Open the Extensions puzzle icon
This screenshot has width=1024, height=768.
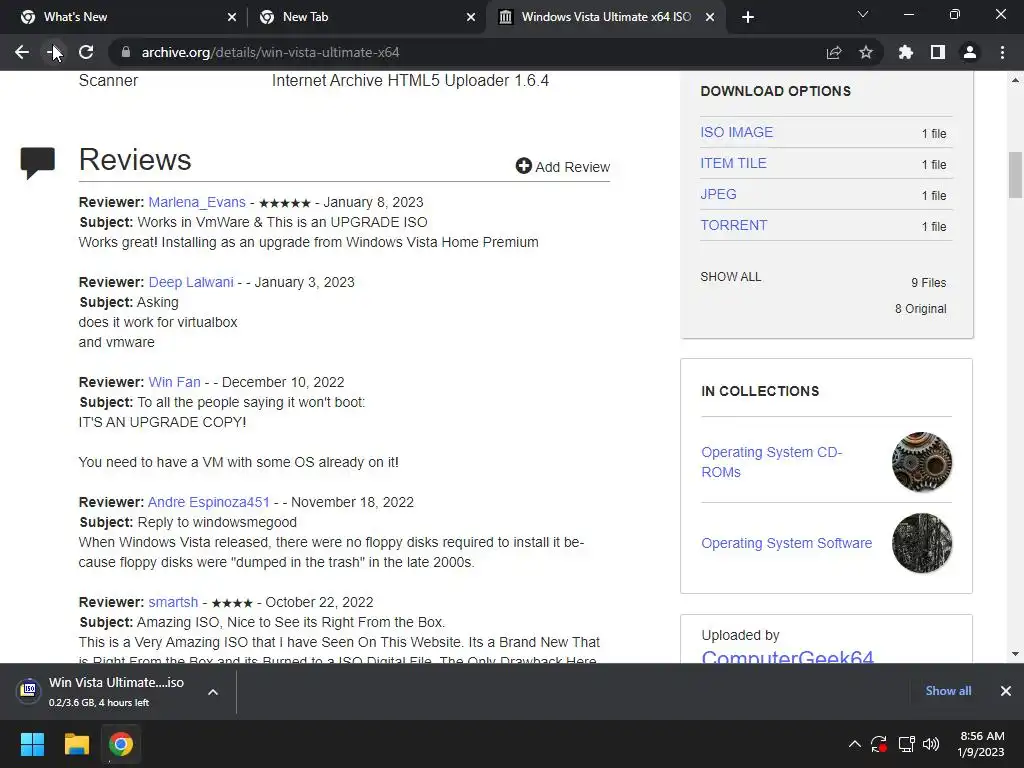coord(906,52)
